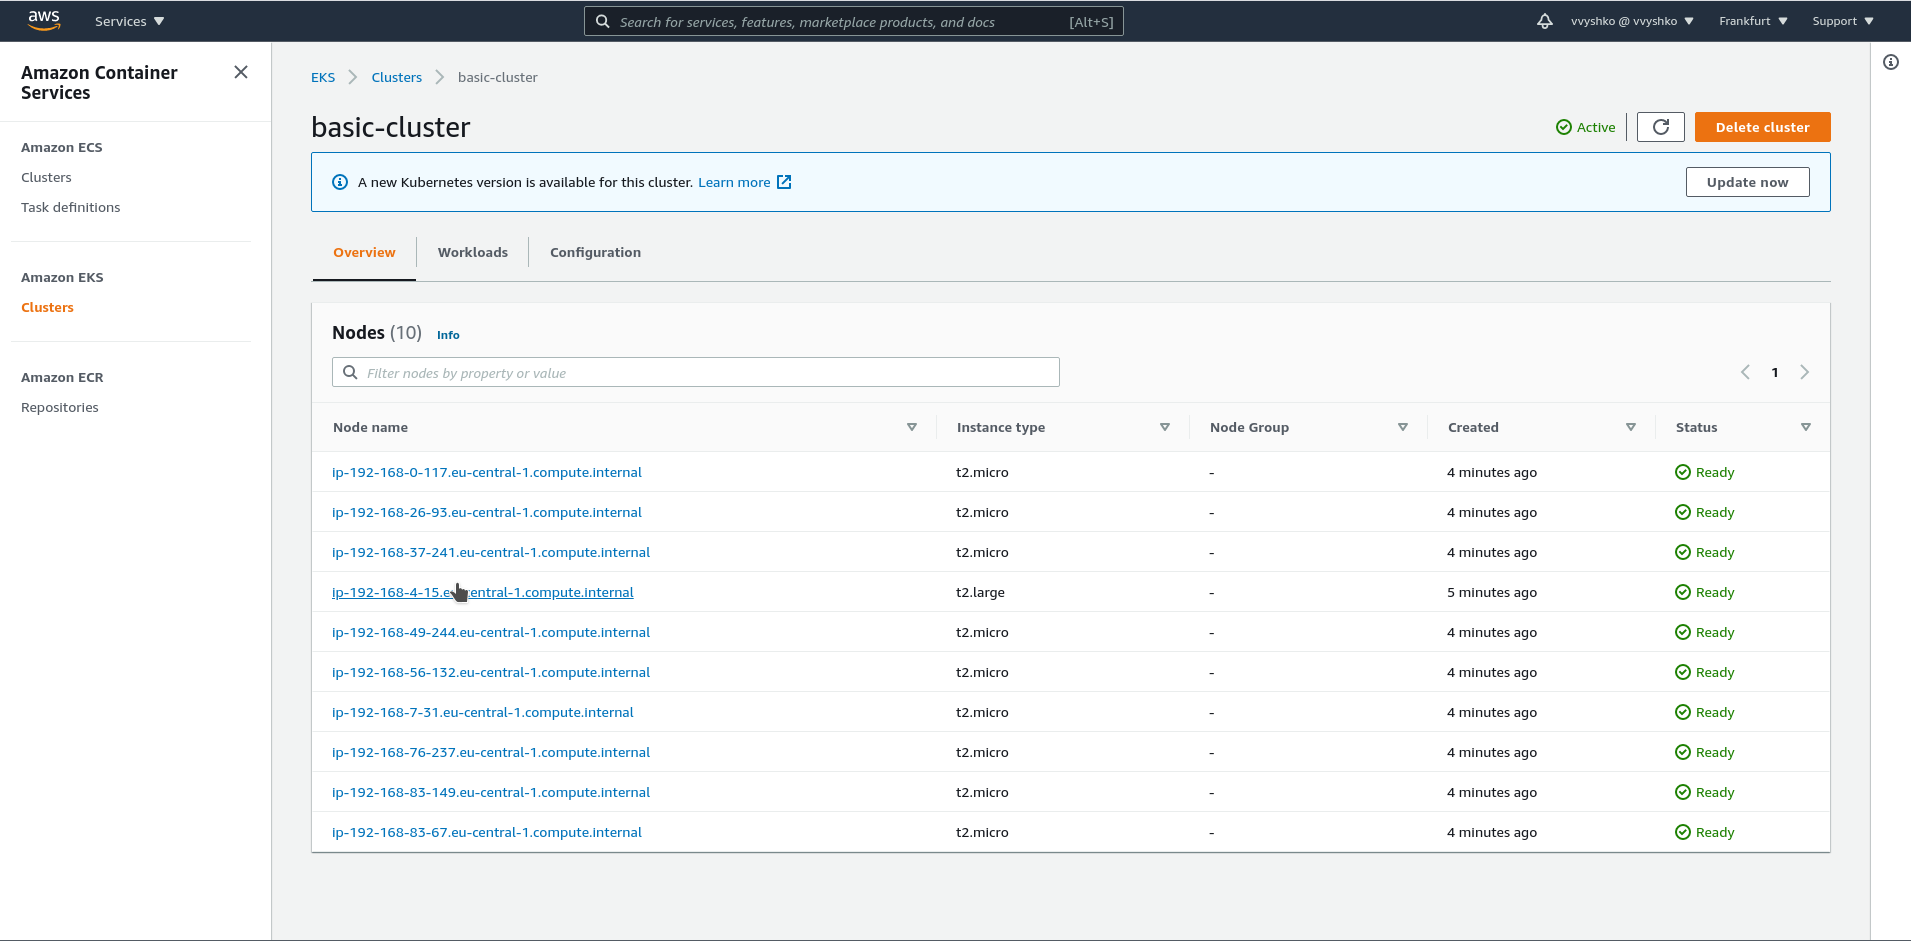This screenshot has height=941, width=1911.
Task: Click the Active cluster status indicator
Action: (1586, 127)
